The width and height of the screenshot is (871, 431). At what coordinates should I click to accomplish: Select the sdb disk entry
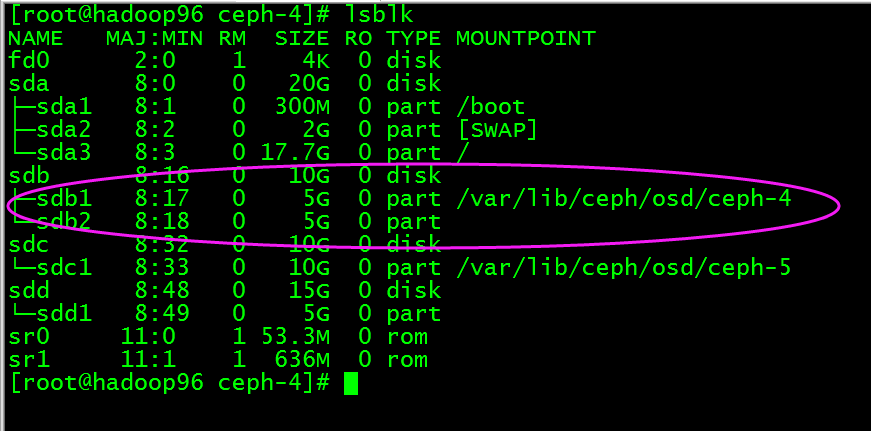click(29, 176)
